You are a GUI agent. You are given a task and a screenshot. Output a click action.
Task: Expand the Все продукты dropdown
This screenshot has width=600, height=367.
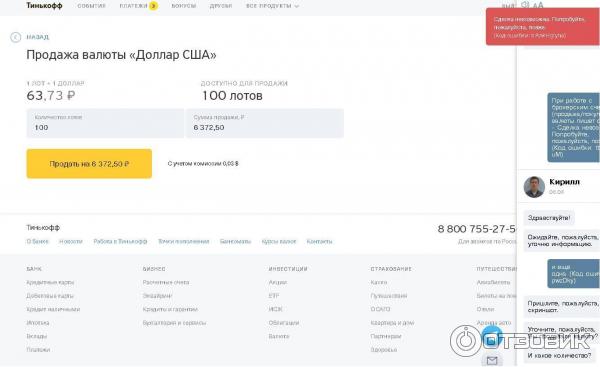point(272,6)
